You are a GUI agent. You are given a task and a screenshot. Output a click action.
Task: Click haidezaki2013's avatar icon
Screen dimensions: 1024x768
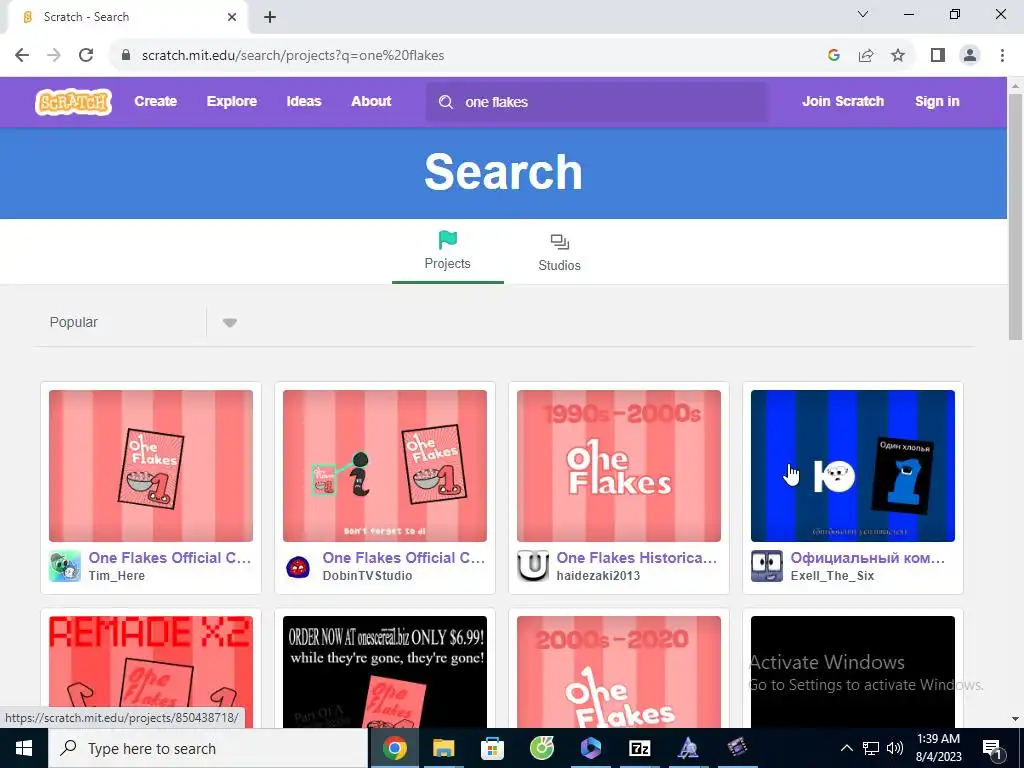[x=532, y=566]
